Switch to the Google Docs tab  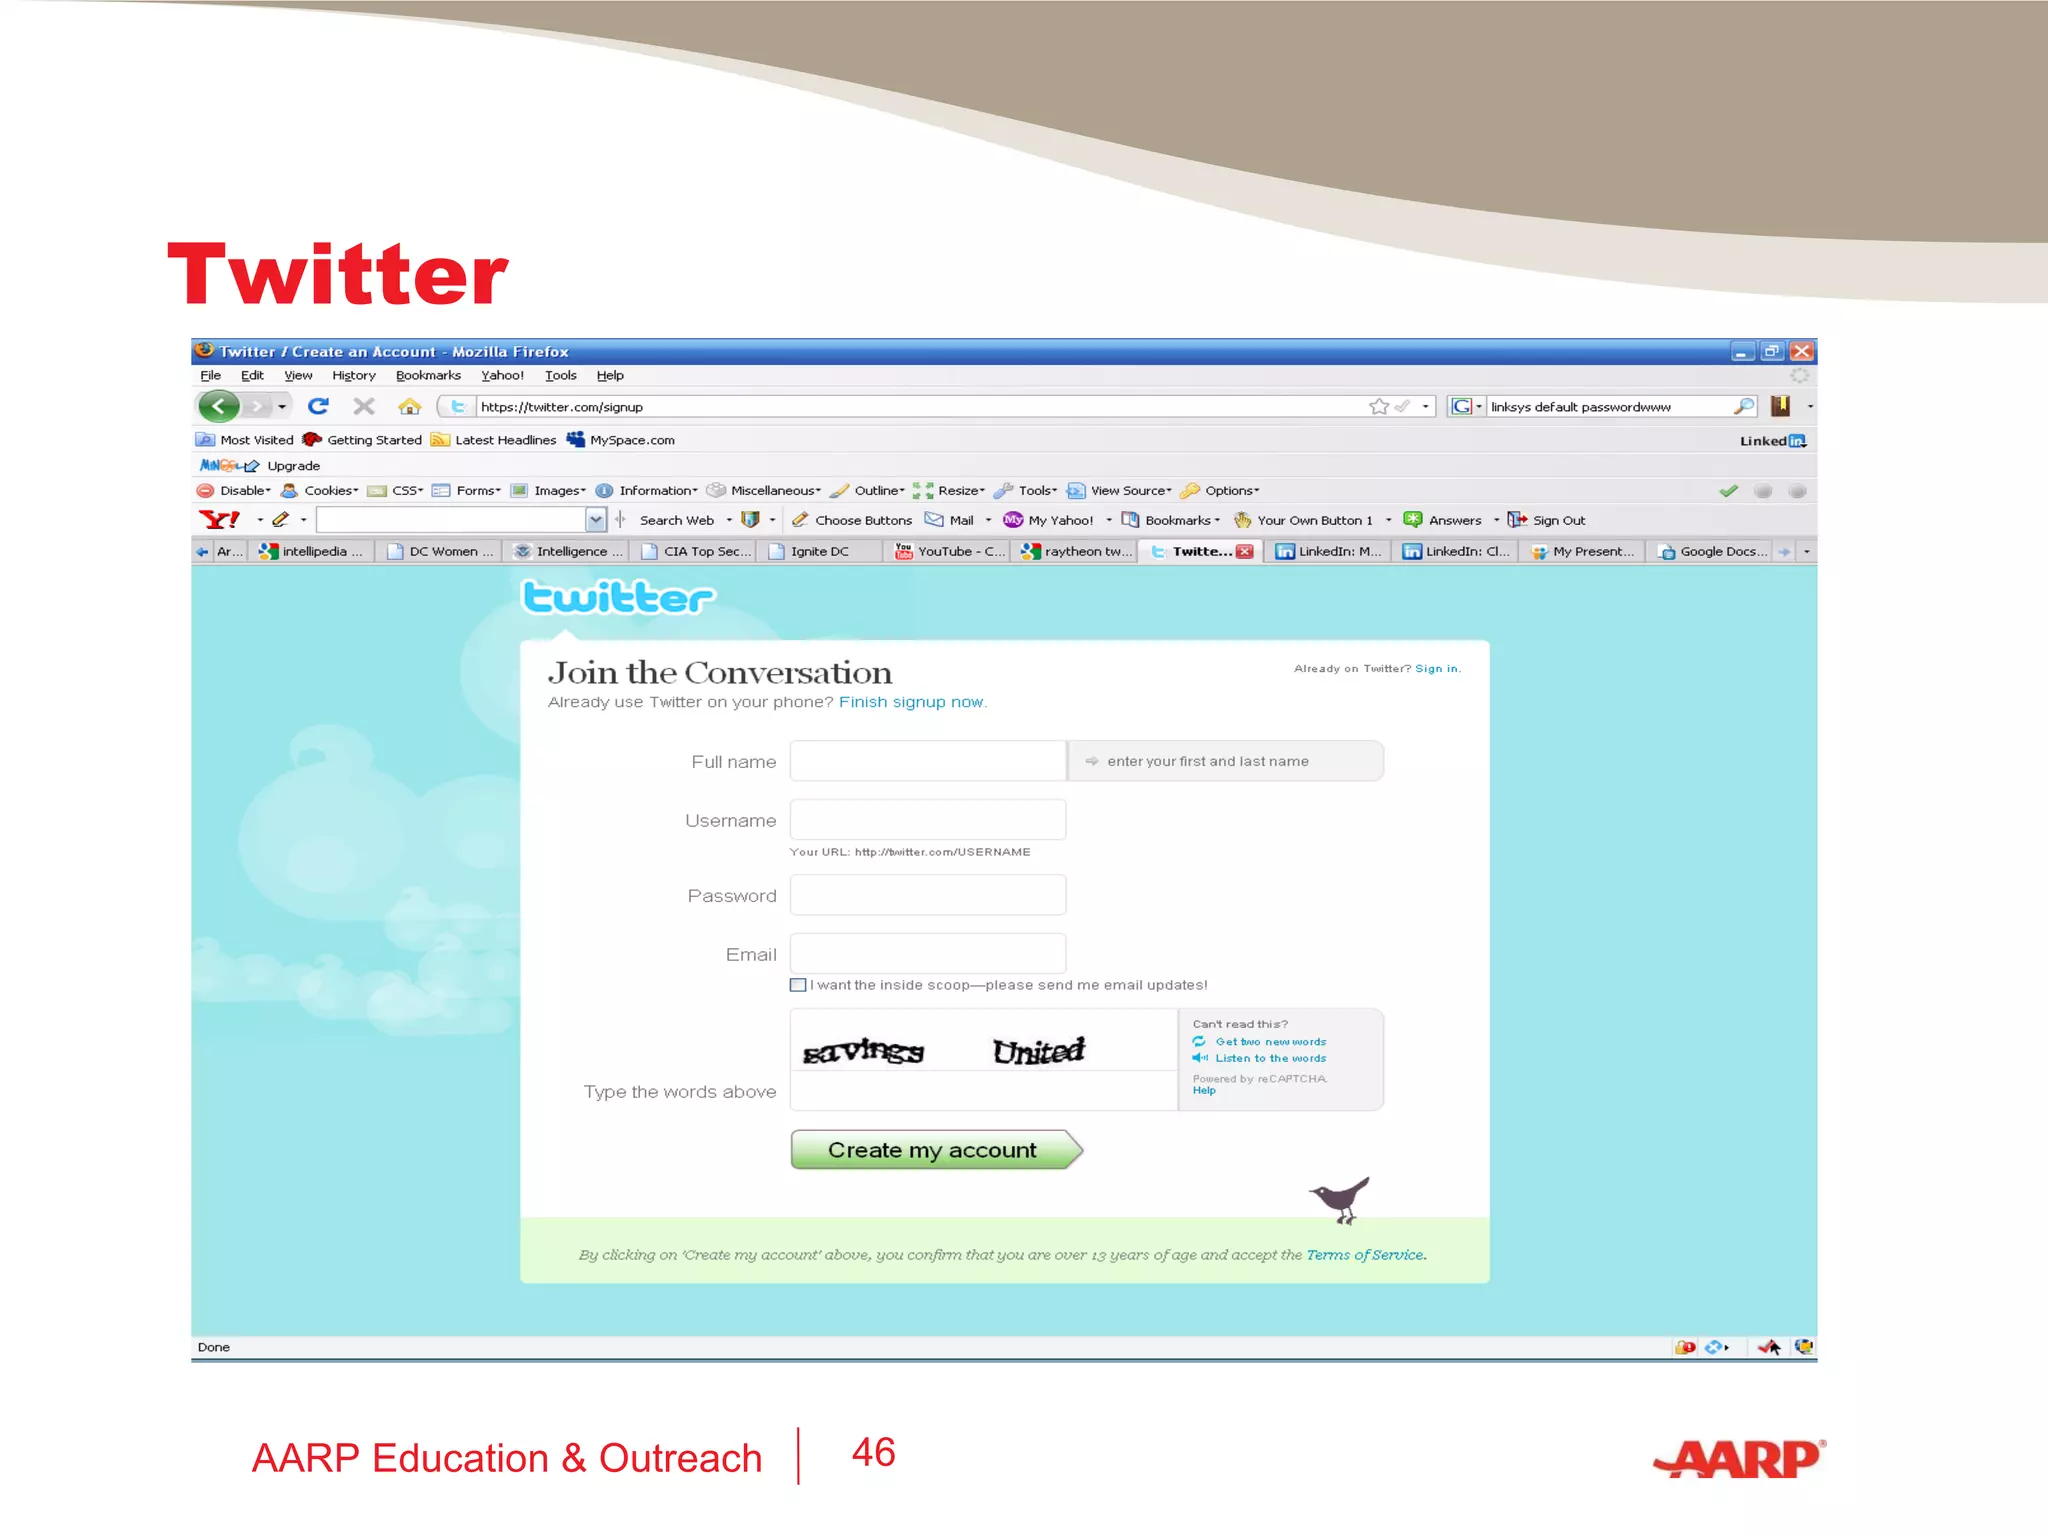coord(1712,551)
